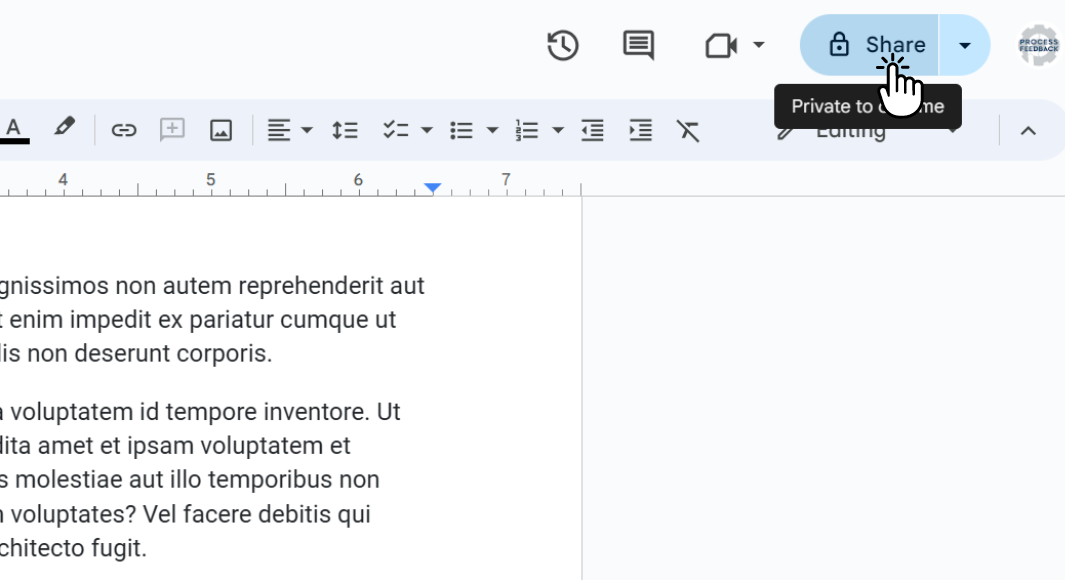The image size is (1065, 580).
Task: Toggle numbered list formatting
Action: tap(527, 130)
